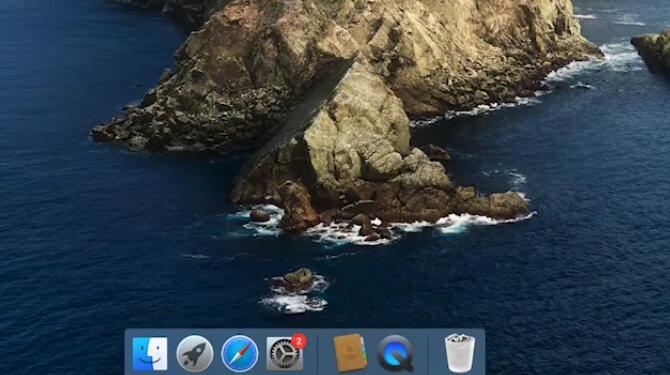Click the red notification badge showing 2
The width and height of the screenshot is (670, 375).
(x=299, y=341)
